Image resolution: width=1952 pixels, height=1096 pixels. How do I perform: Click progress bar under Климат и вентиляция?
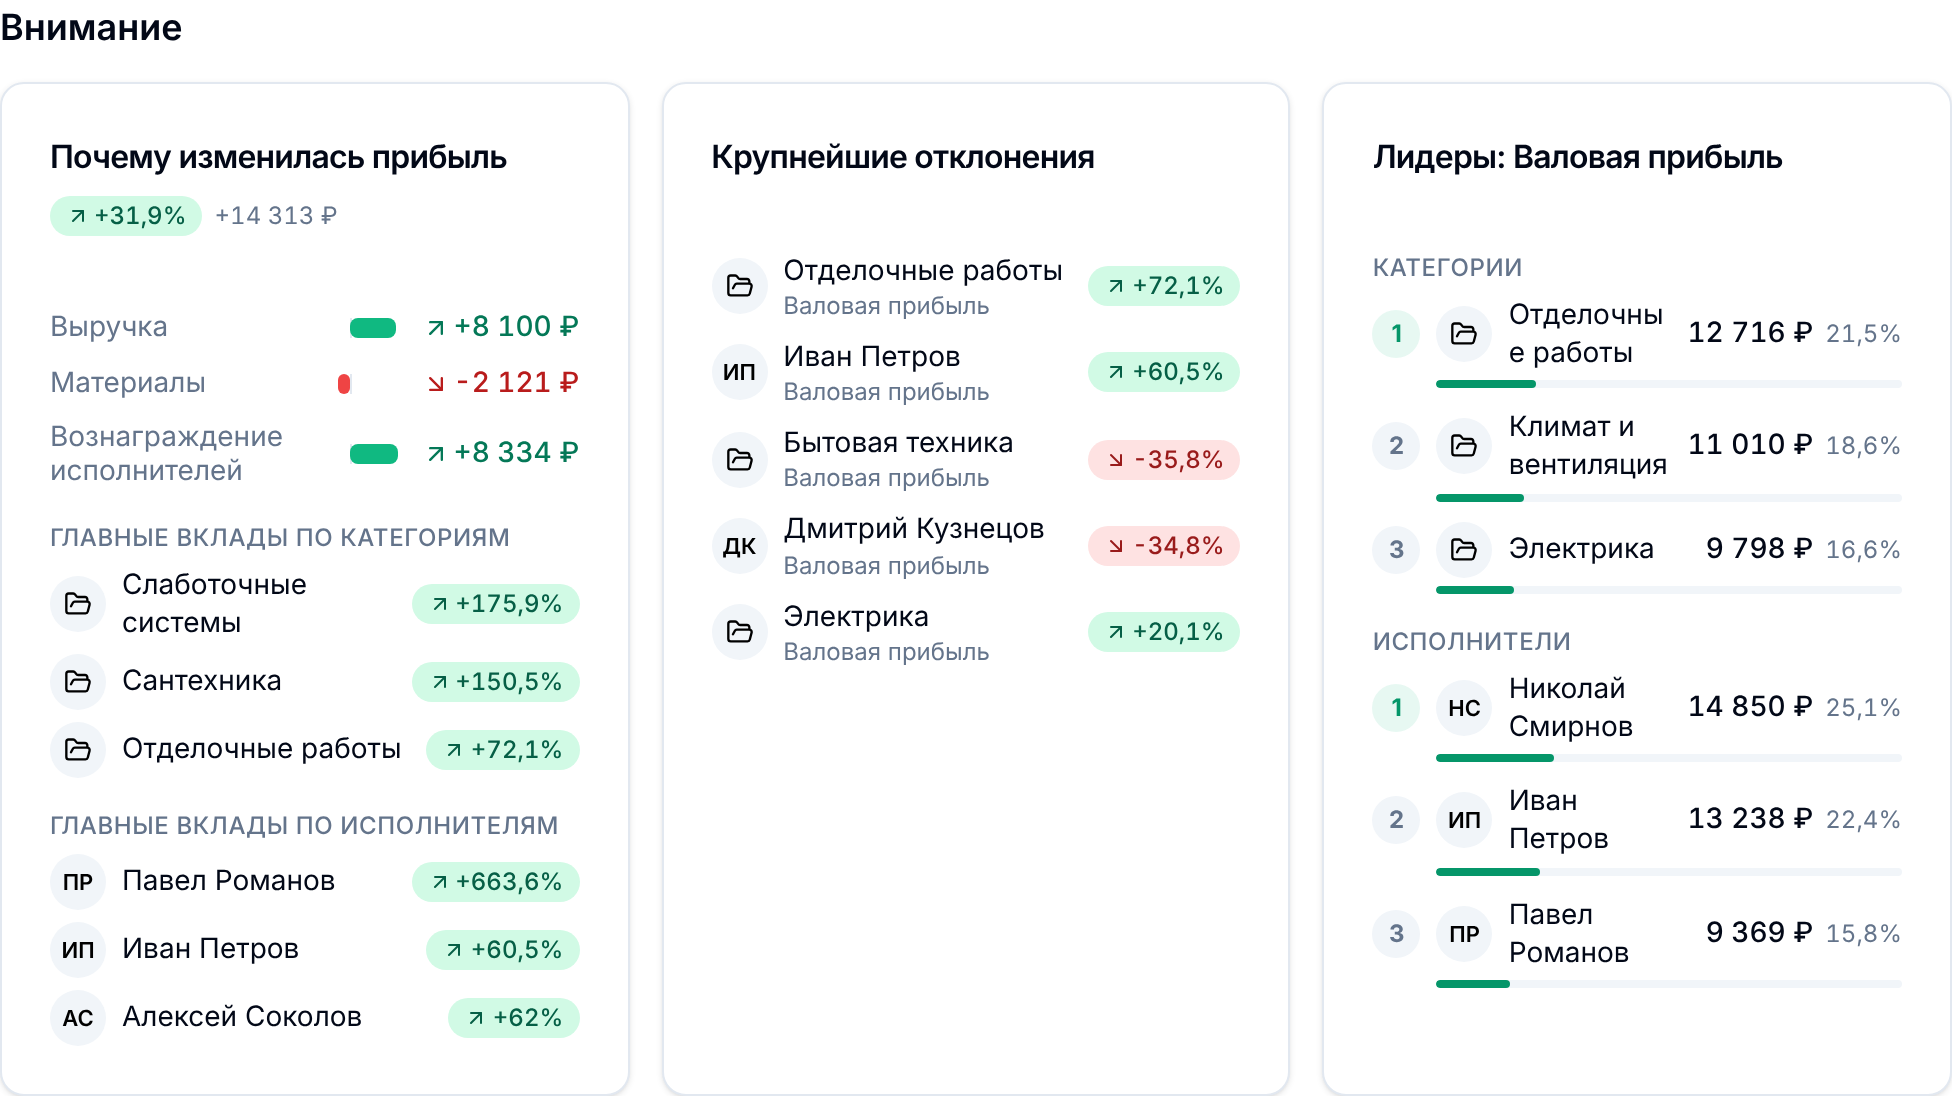click(x=1669, y=498)
